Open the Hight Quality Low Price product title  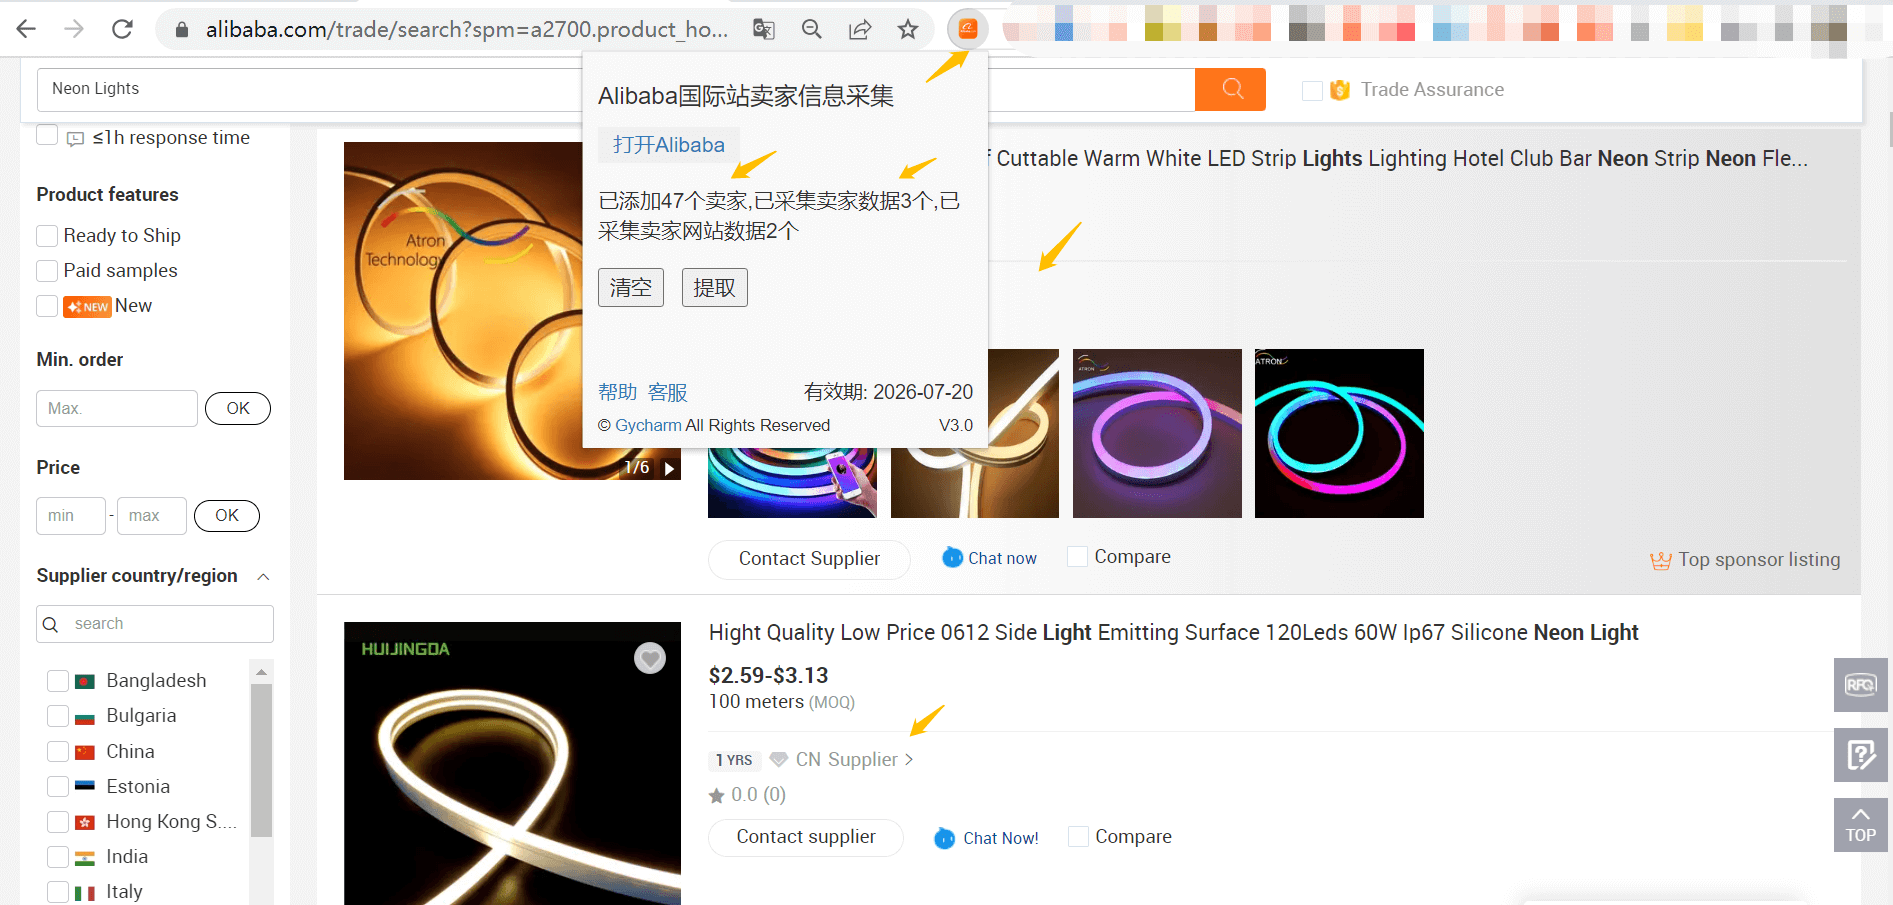[x=1173, y=633]
